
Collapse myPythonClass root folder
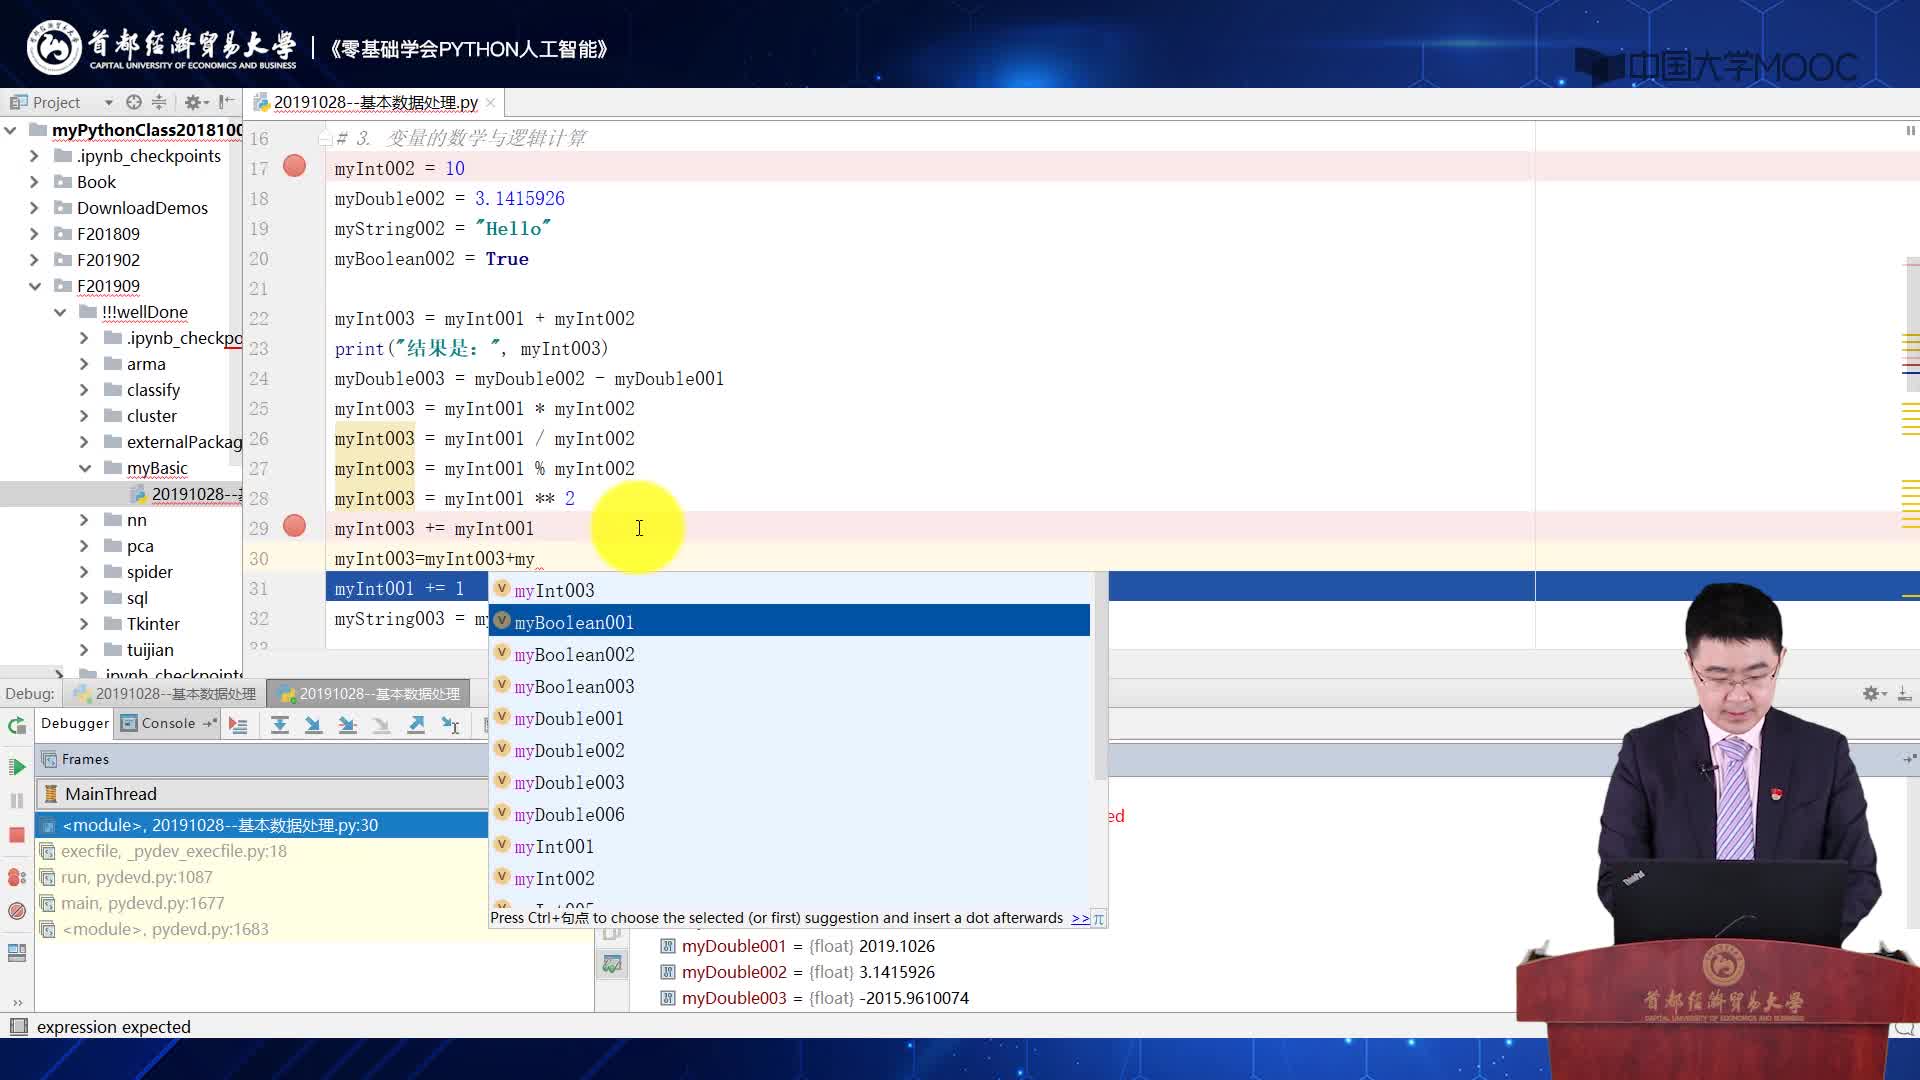point(10,130)
